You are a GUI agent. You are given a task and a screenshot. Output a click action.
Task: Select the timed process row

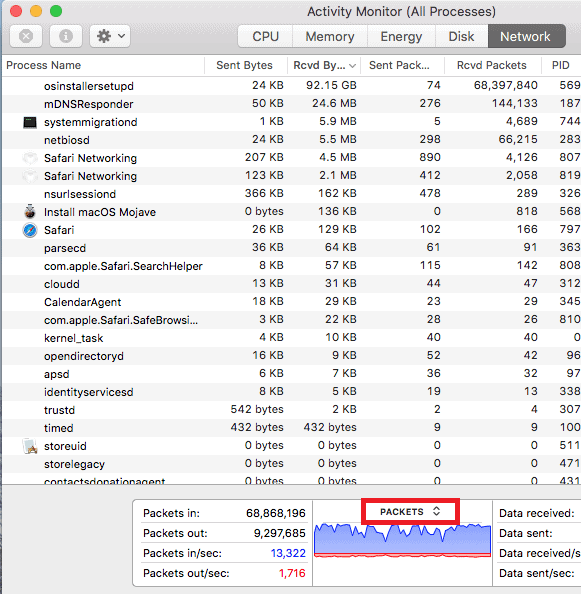pyautogui.click(x=292, y=428)
